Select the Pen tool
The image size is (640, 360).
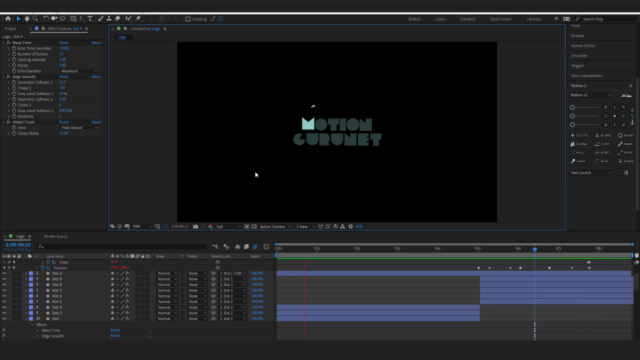(82, 19)
